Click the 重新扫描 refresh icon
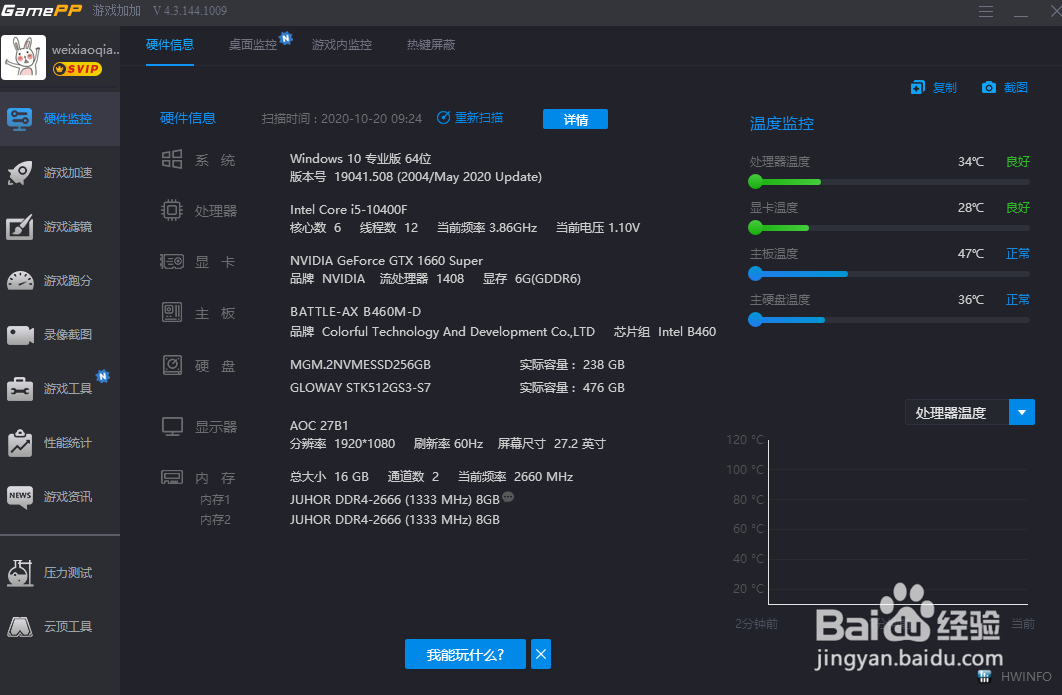 coord(443,118)
